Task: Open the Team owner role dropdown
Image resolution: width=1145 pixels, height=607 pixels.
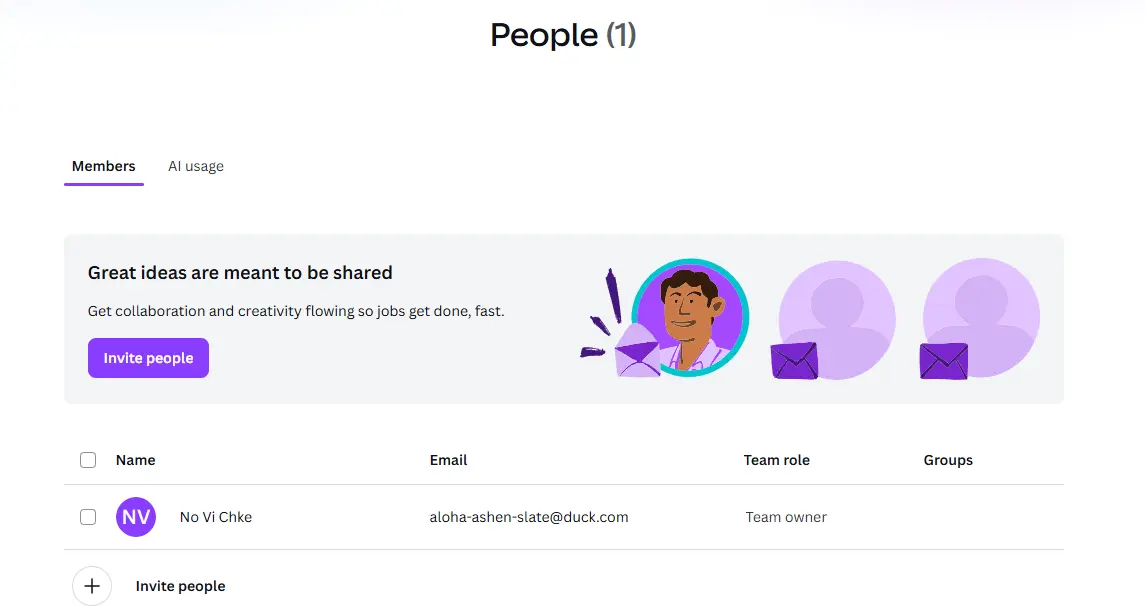Action: click(x=786, y=517)
